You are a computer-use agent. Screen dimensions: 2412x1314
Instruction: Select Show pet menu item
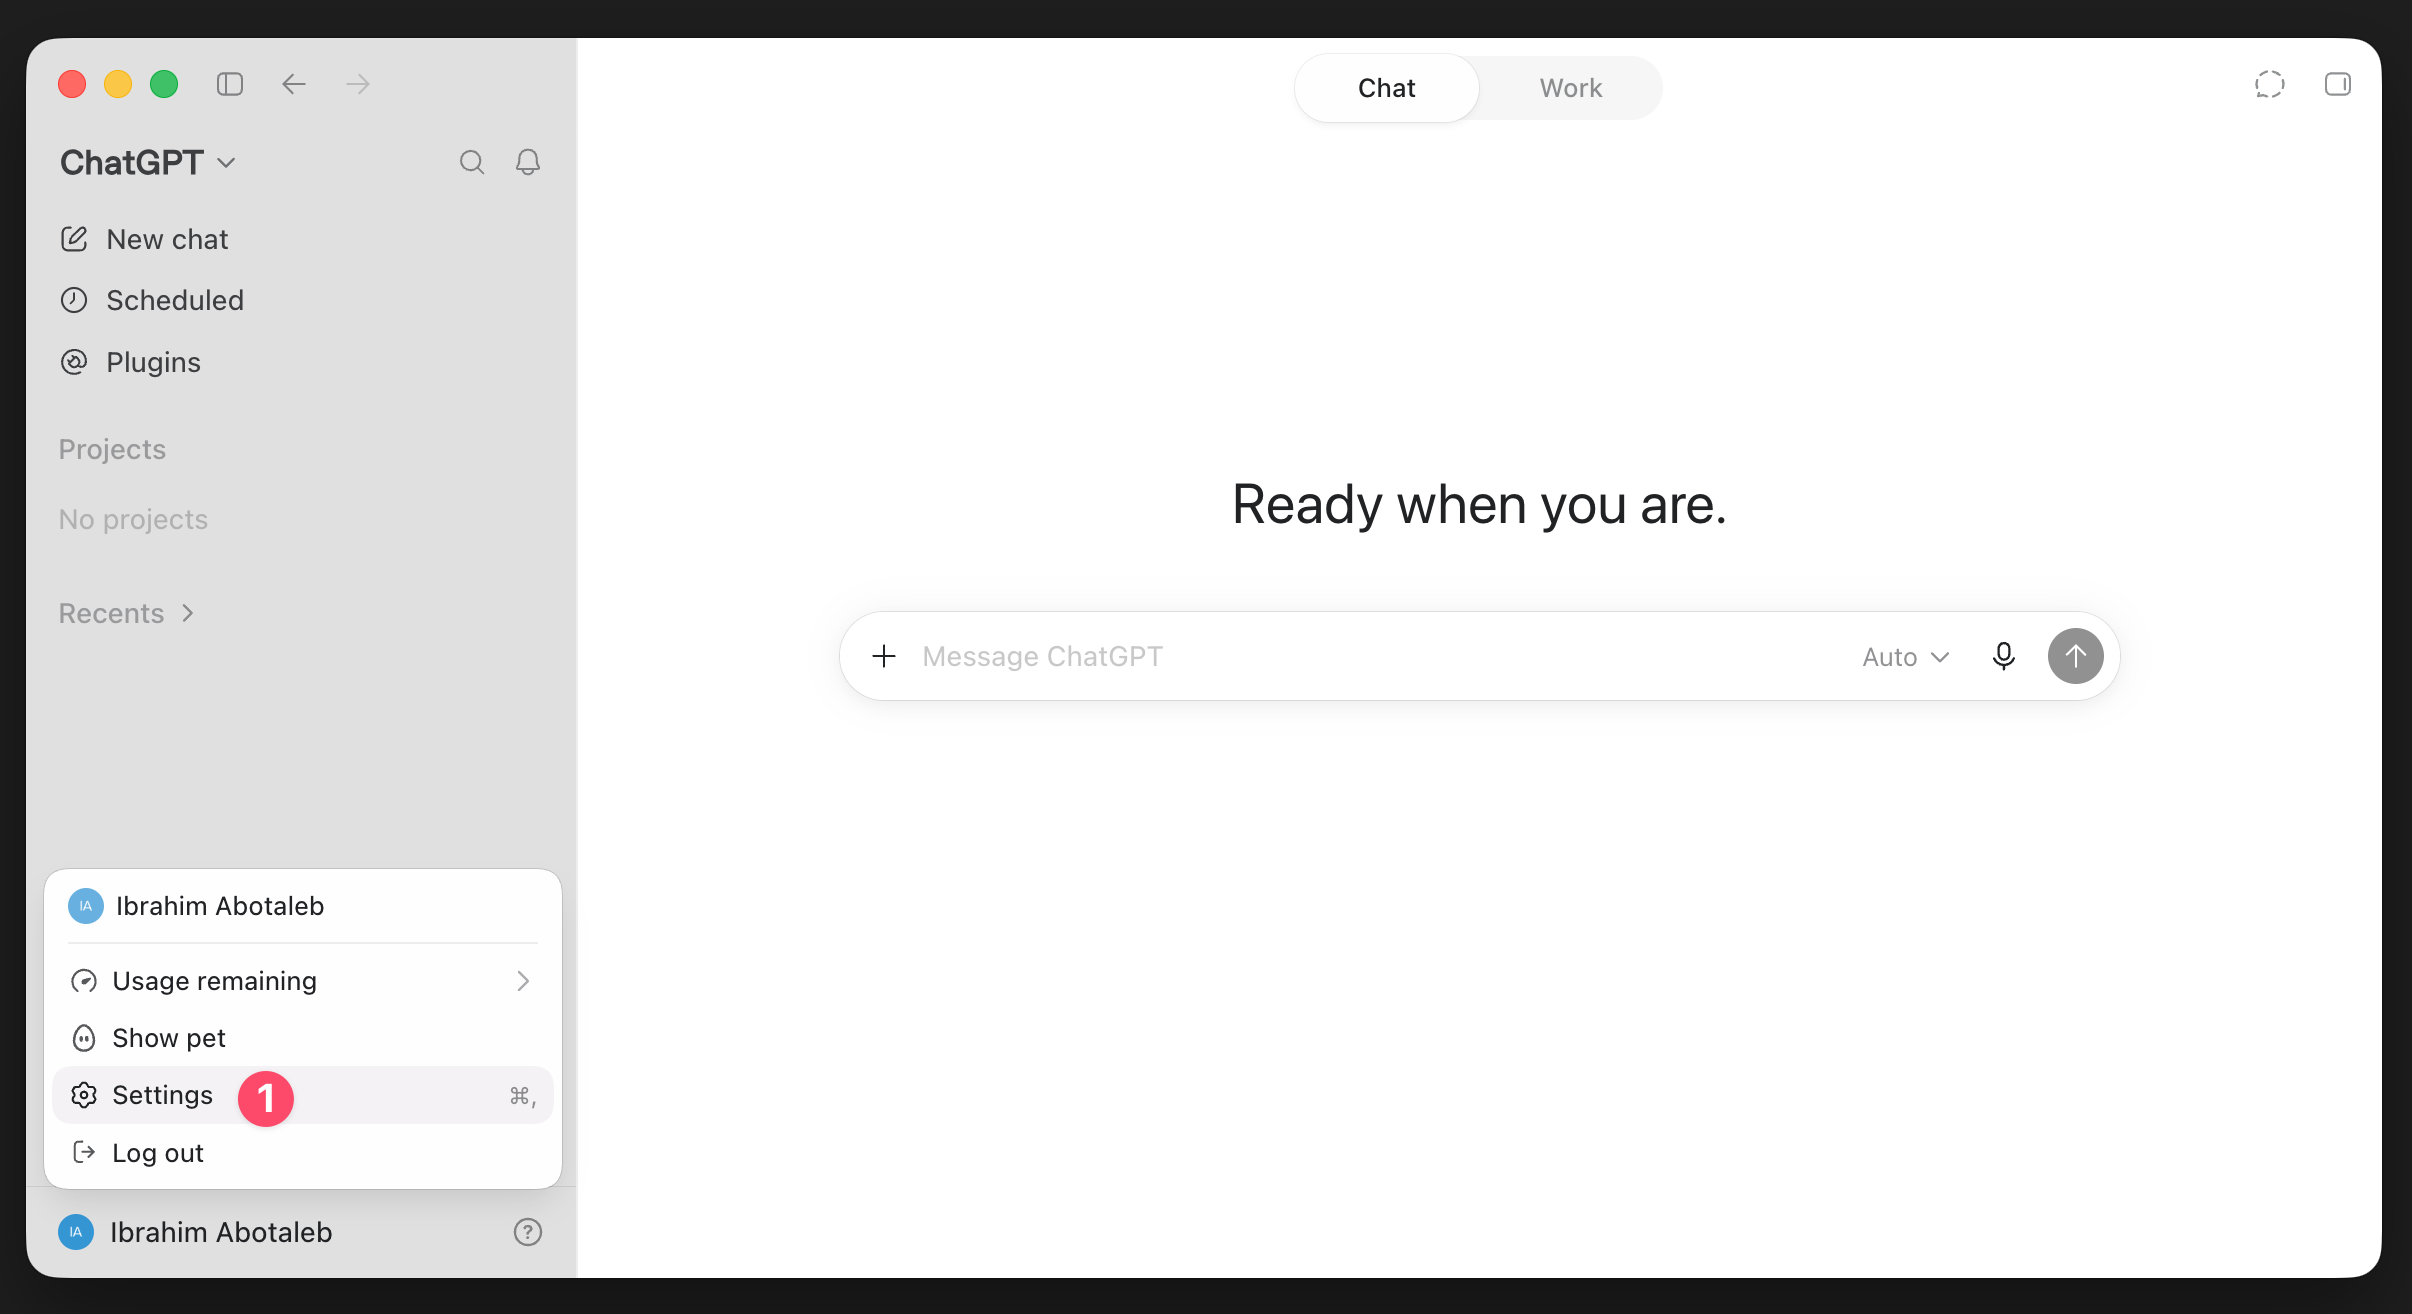click(x=303, y=1038)
